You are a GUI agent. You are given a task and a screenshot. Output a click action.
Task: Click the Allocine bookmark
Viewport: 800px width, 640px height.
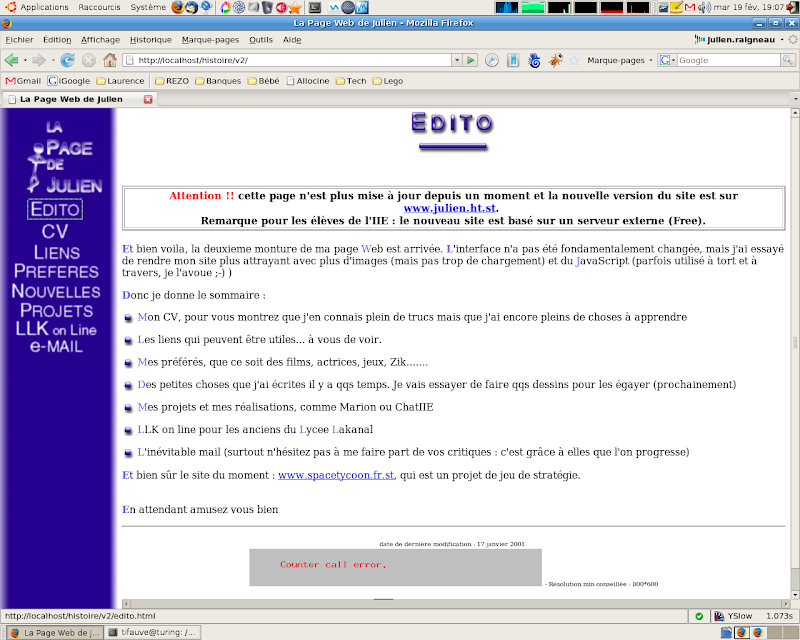click(x=308, y=81)
